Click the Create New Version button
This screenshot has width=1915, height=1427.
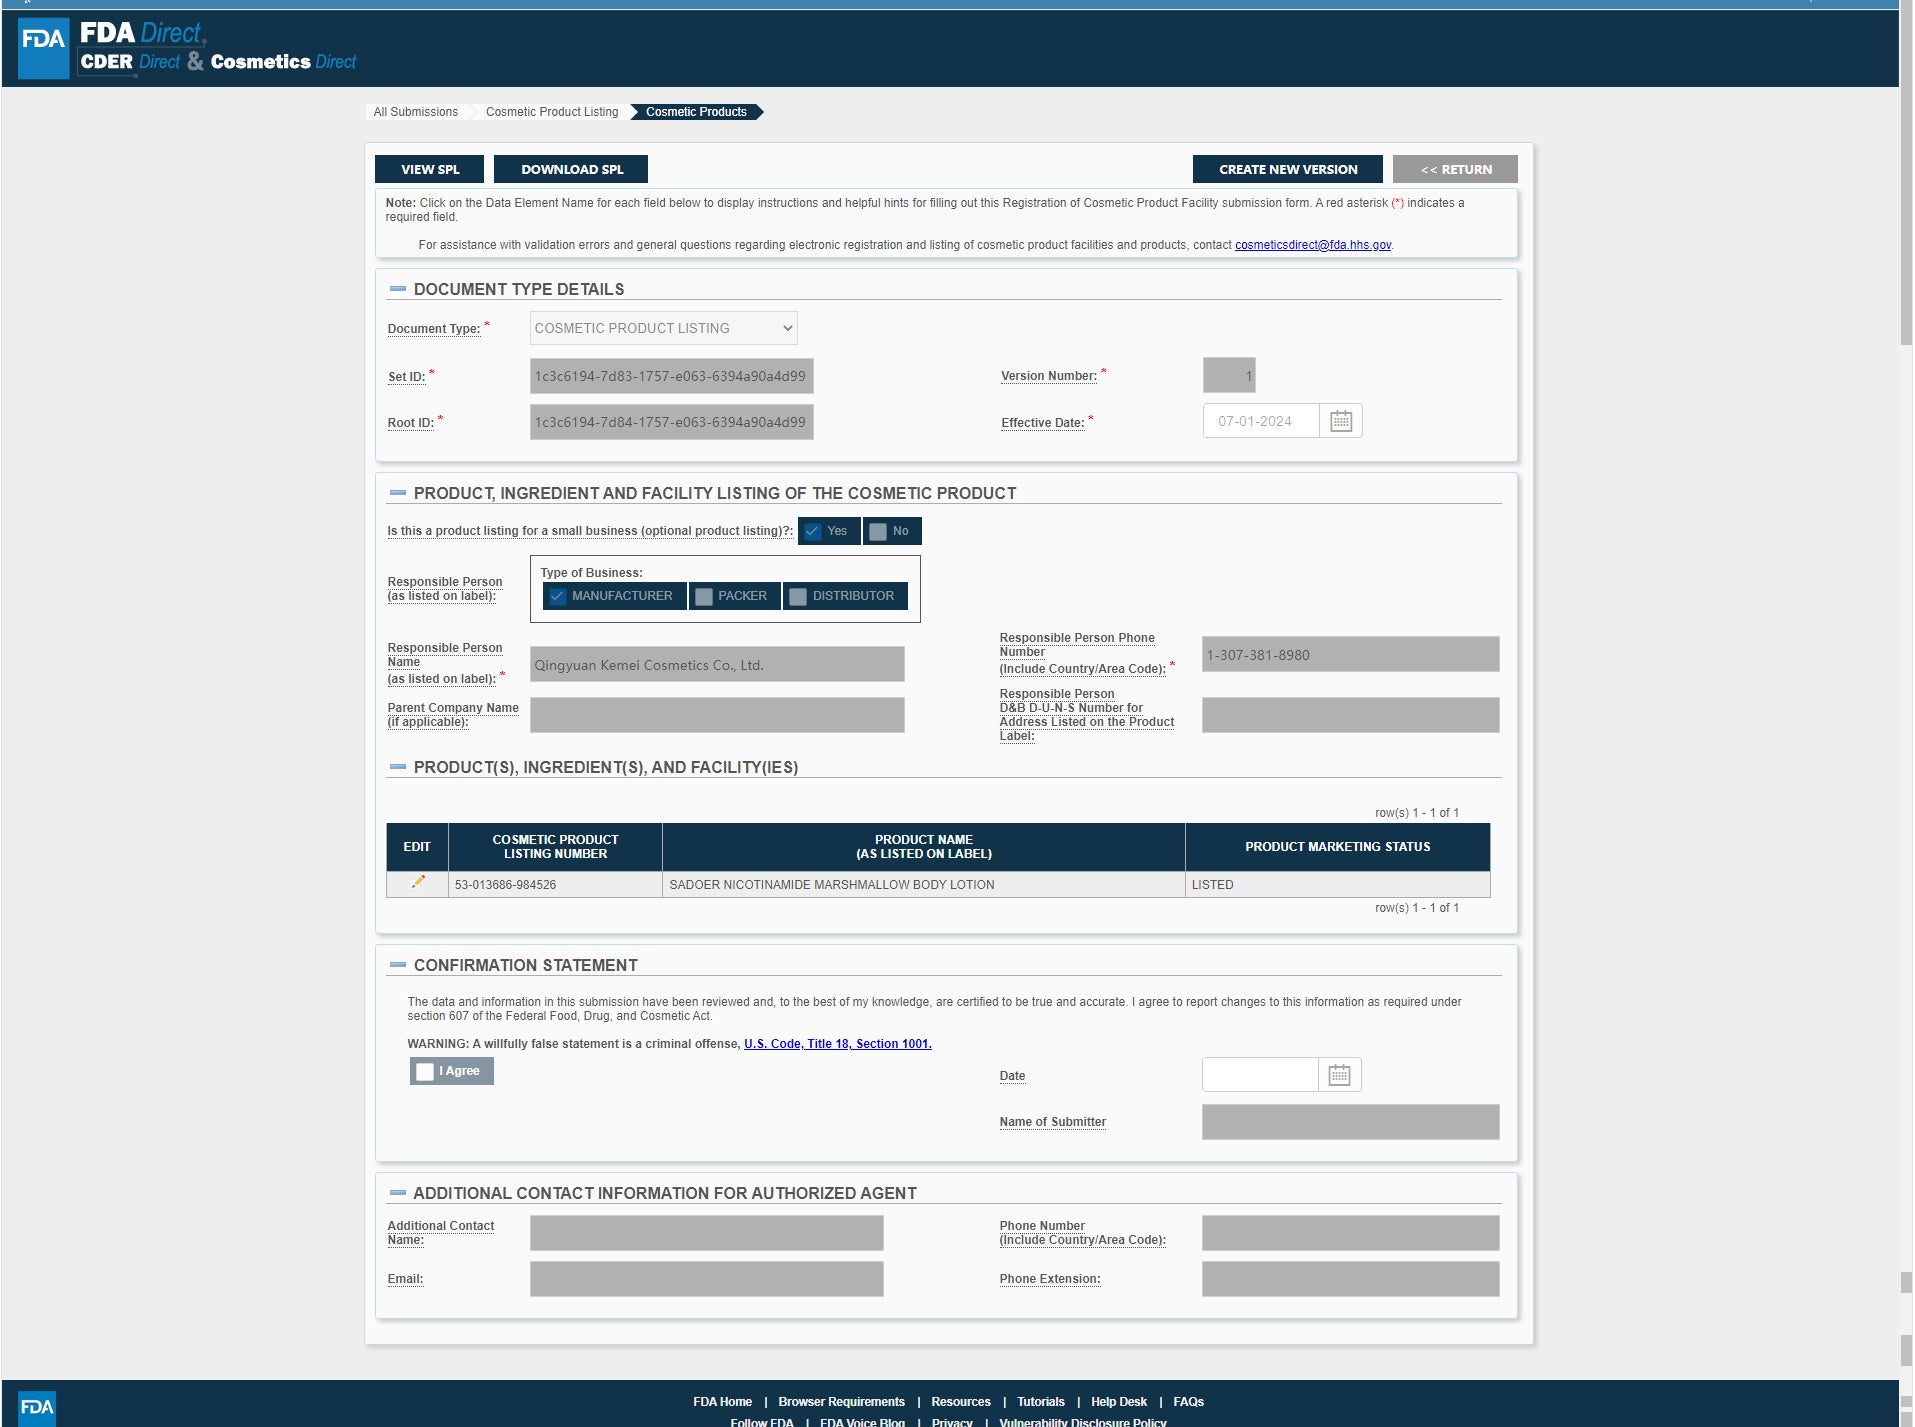(1287, 170)
